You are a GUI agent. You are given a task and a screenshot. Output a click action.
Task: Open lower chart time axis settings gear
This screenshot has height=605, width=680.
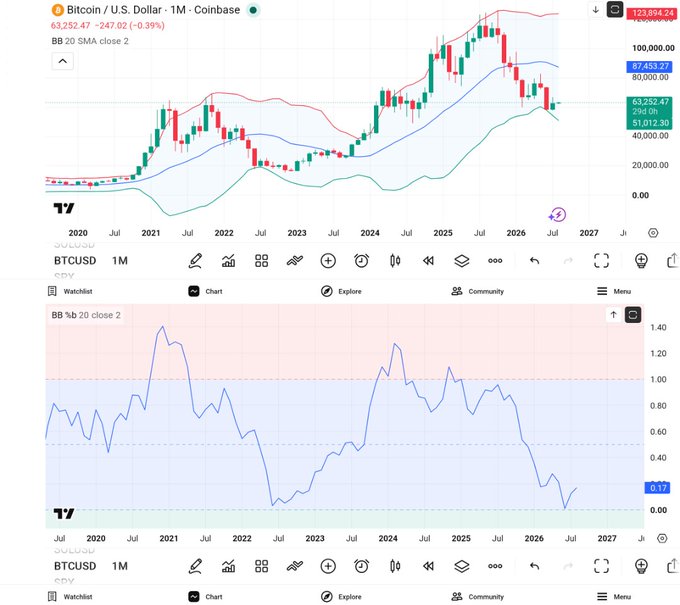point(662,538)
